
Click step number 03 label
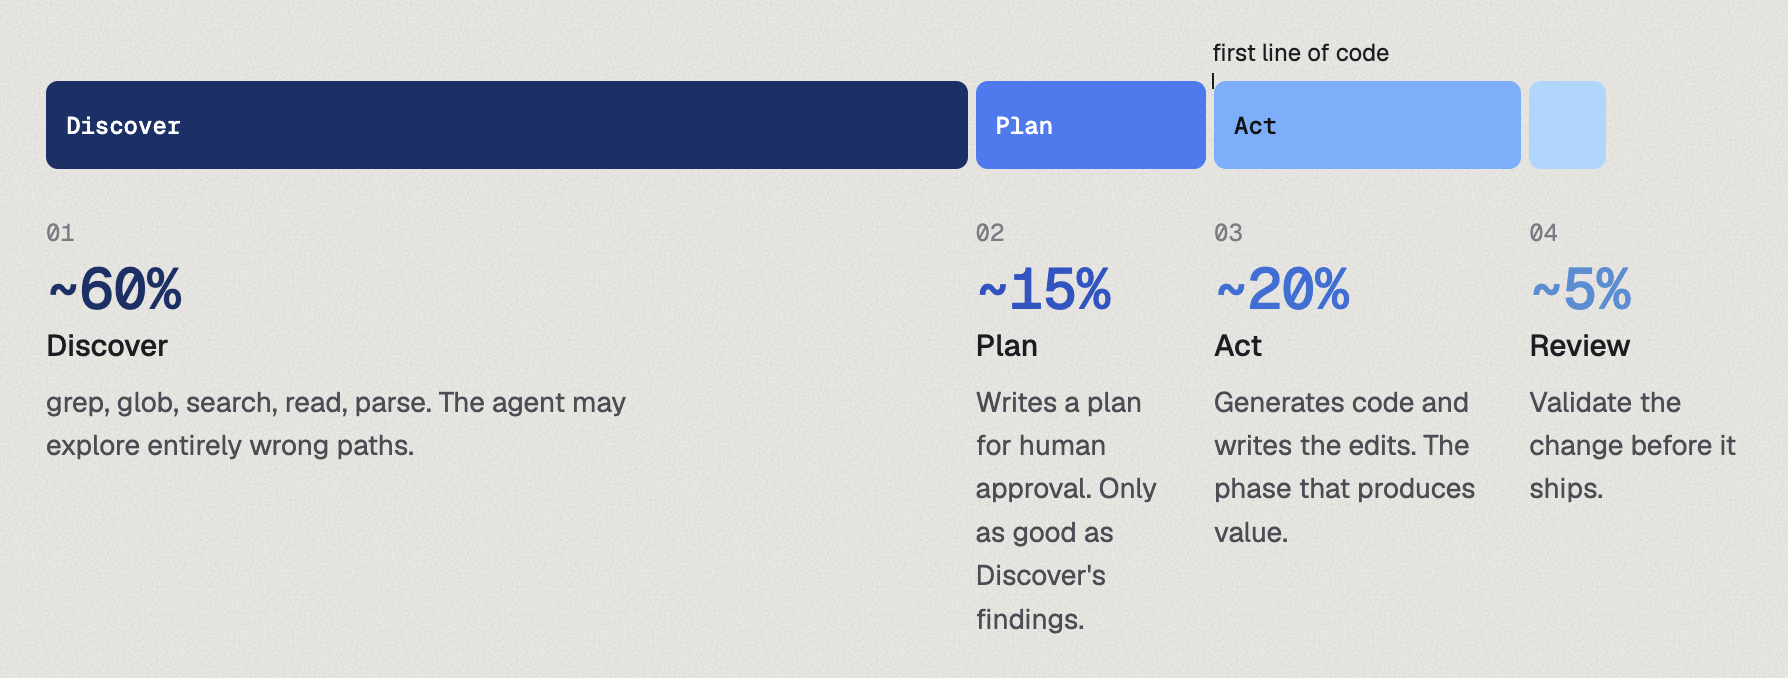point(1228,233)
